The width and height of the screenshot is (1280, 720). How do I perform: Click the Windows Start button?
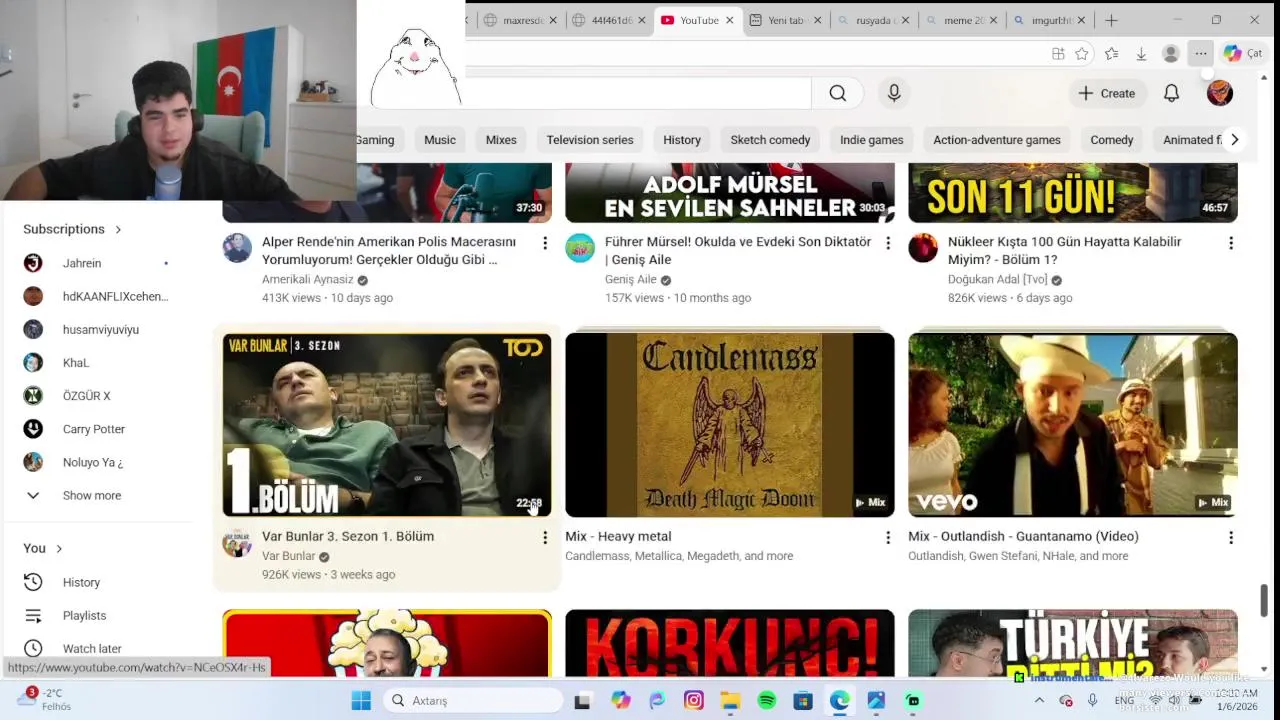361,701
